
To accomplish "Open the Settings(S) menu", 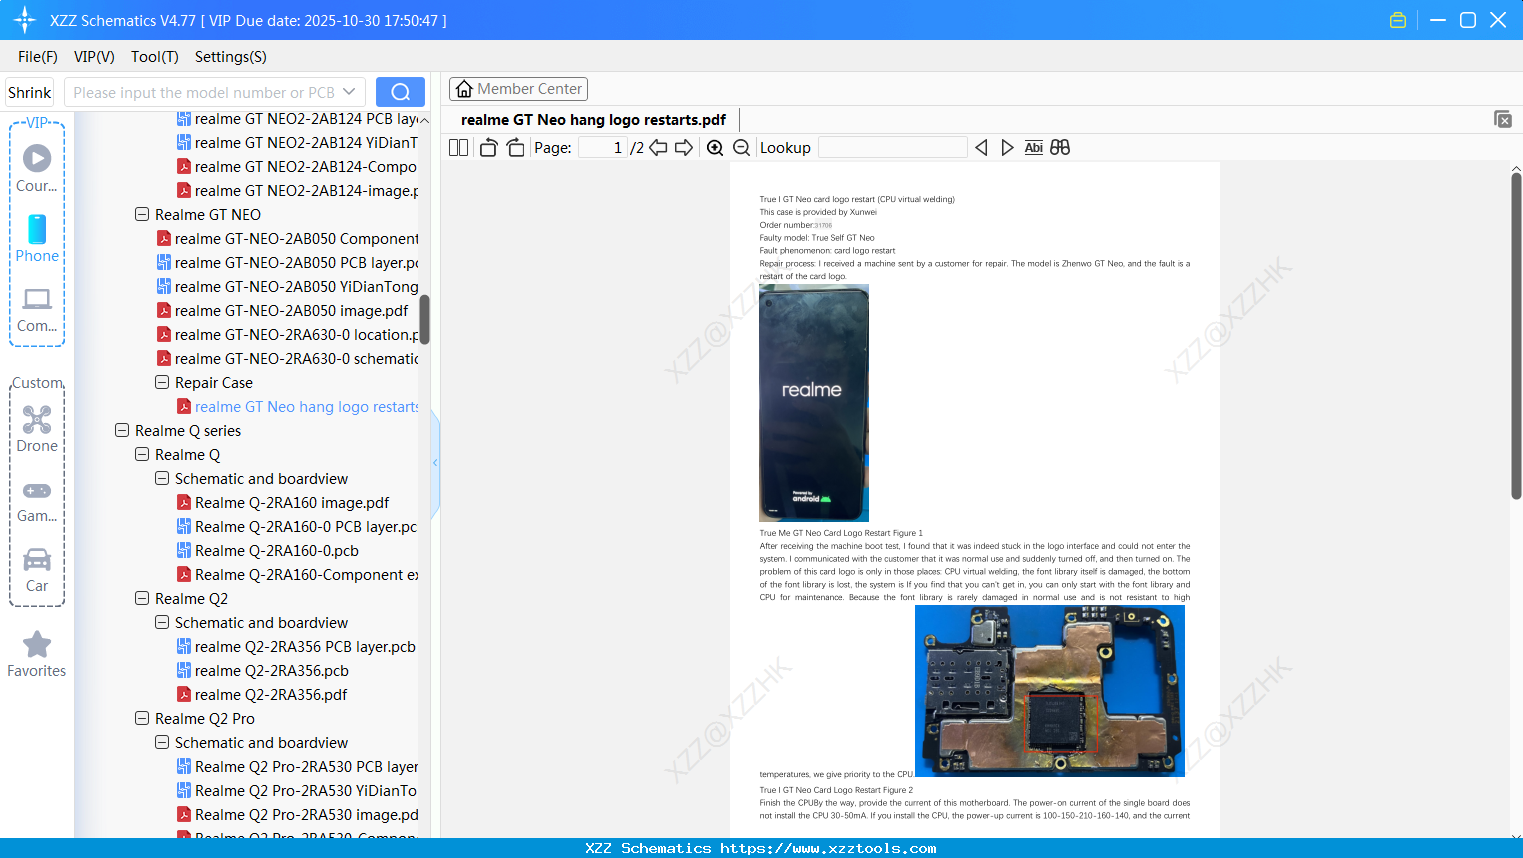I will [x=231, y=57].
